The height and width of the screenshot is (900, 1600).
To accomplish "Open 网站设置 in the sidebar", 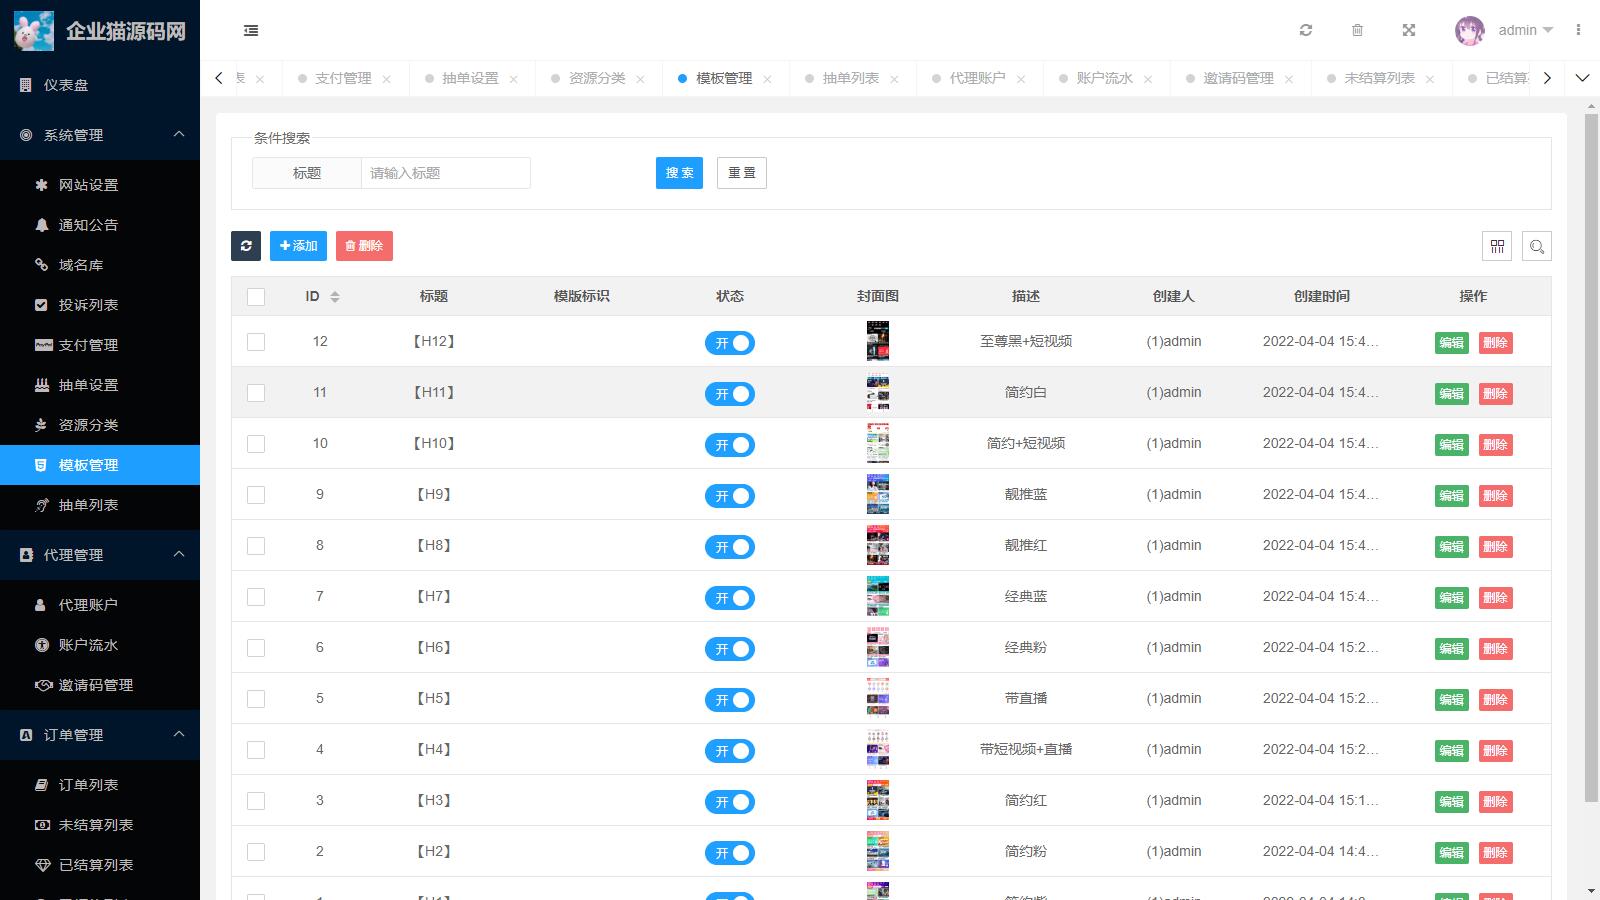I will (88, 185).
